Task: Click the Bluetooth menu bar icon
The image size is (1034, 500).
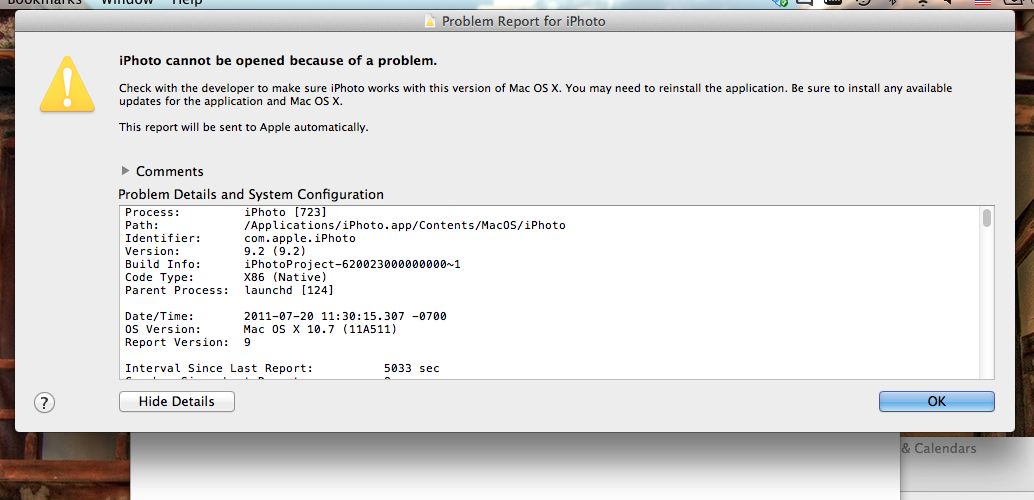Action: [x=892, y=3]
